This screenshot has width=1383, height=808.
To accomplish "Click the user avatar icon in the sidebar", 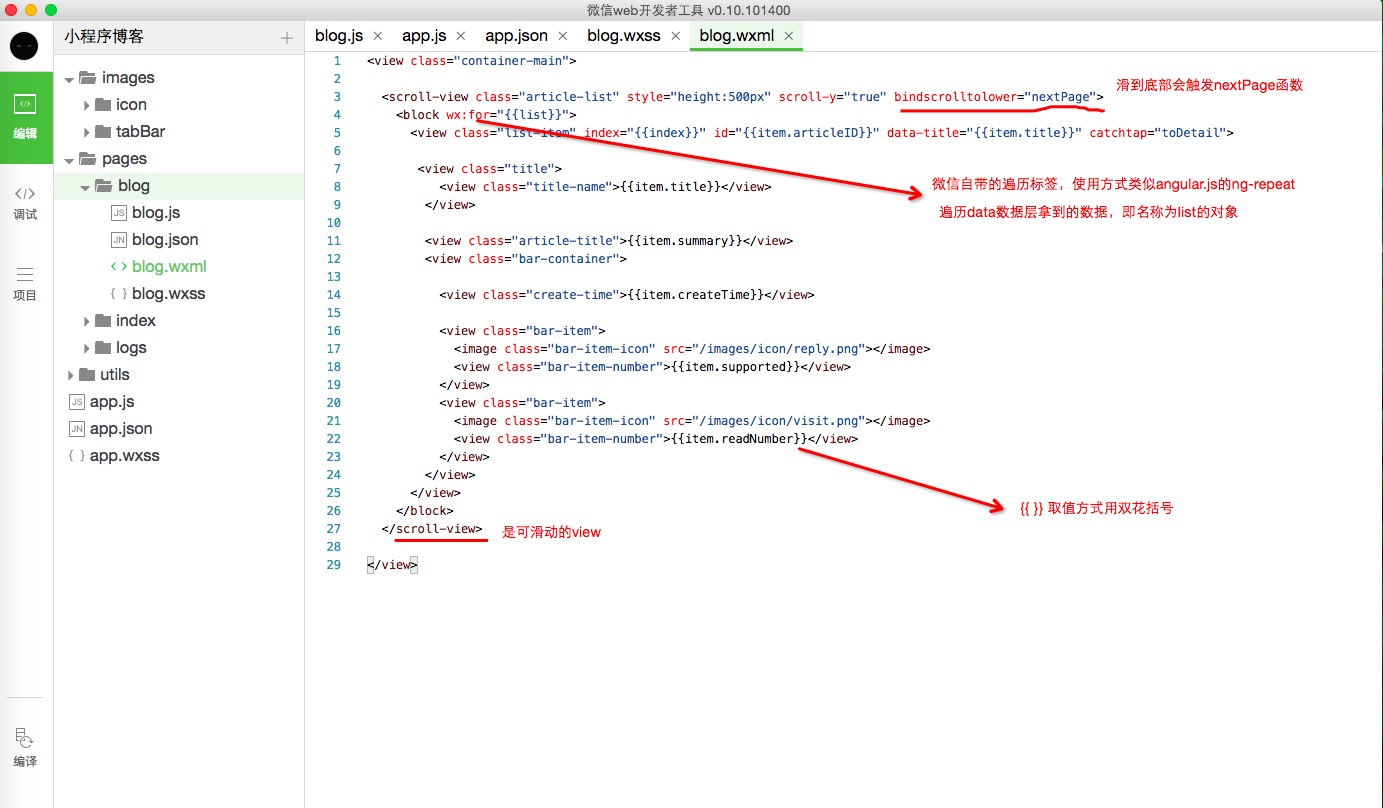I will tap(25, 46).
